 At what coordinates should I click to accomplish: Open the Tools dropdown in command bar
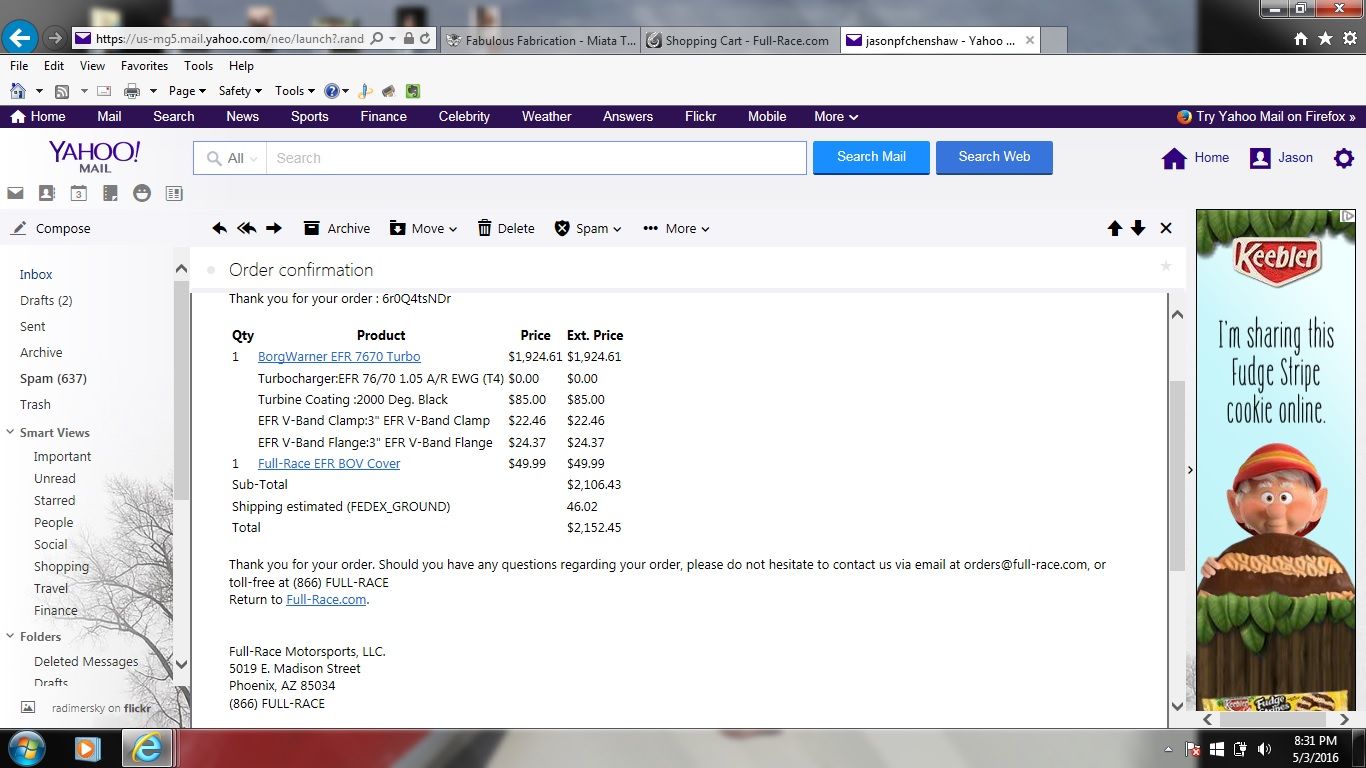(x=295, y=91)
